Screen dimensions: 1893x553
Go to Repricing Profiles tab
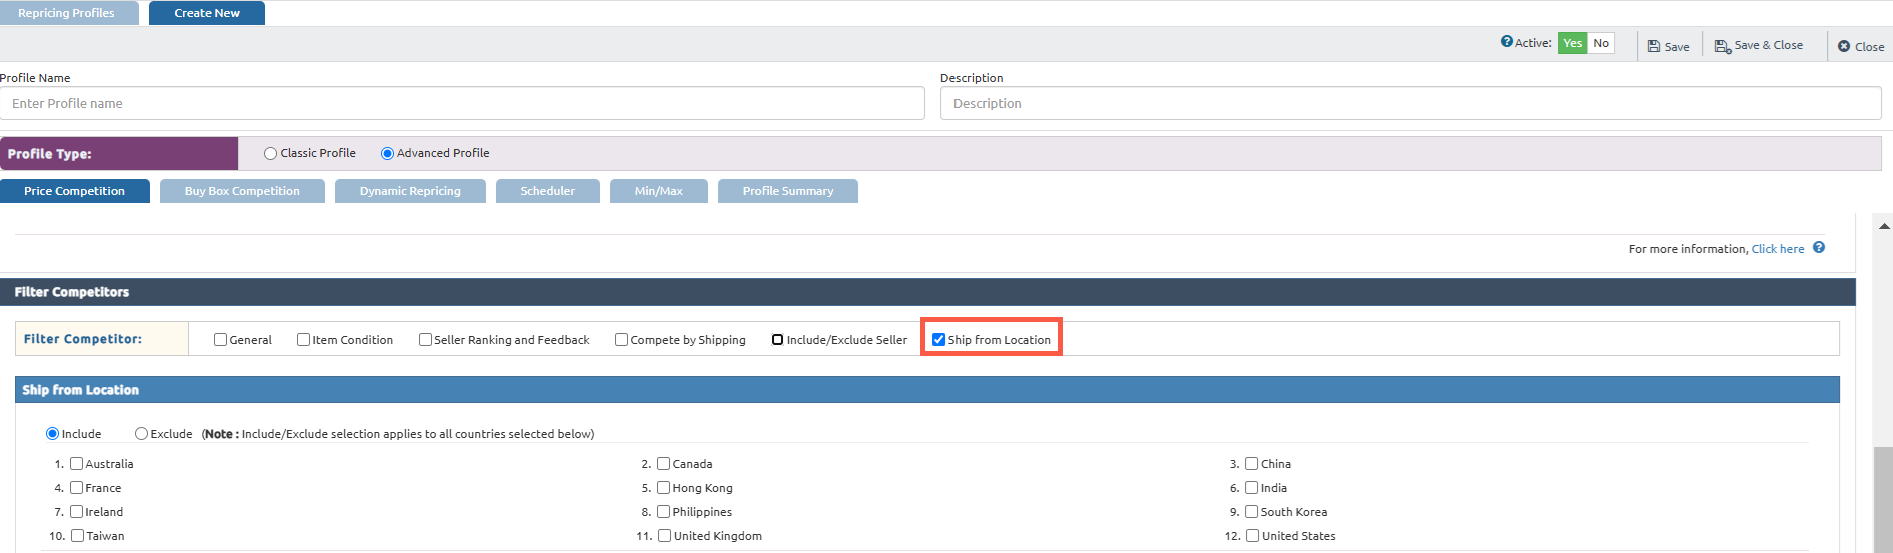pyautogui.click(x=67, y=13)
